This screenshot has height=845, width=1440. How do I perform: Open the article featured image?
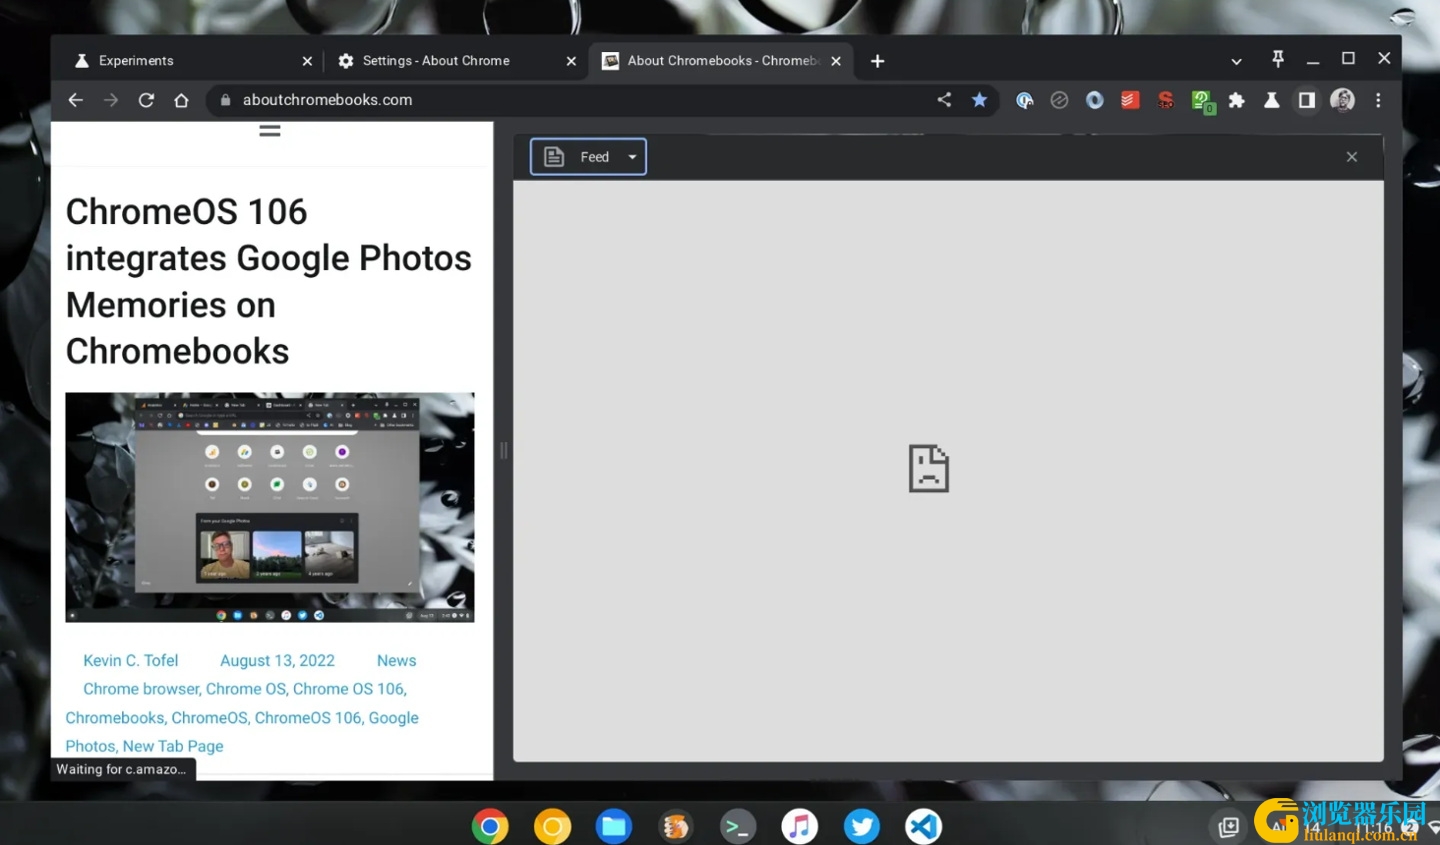click(x=270, y=507)
